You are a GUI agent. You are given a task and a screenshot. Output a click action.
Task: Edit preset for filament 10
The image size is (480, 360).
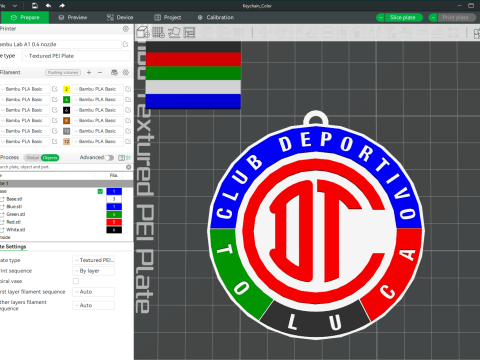tap(128, 131)
